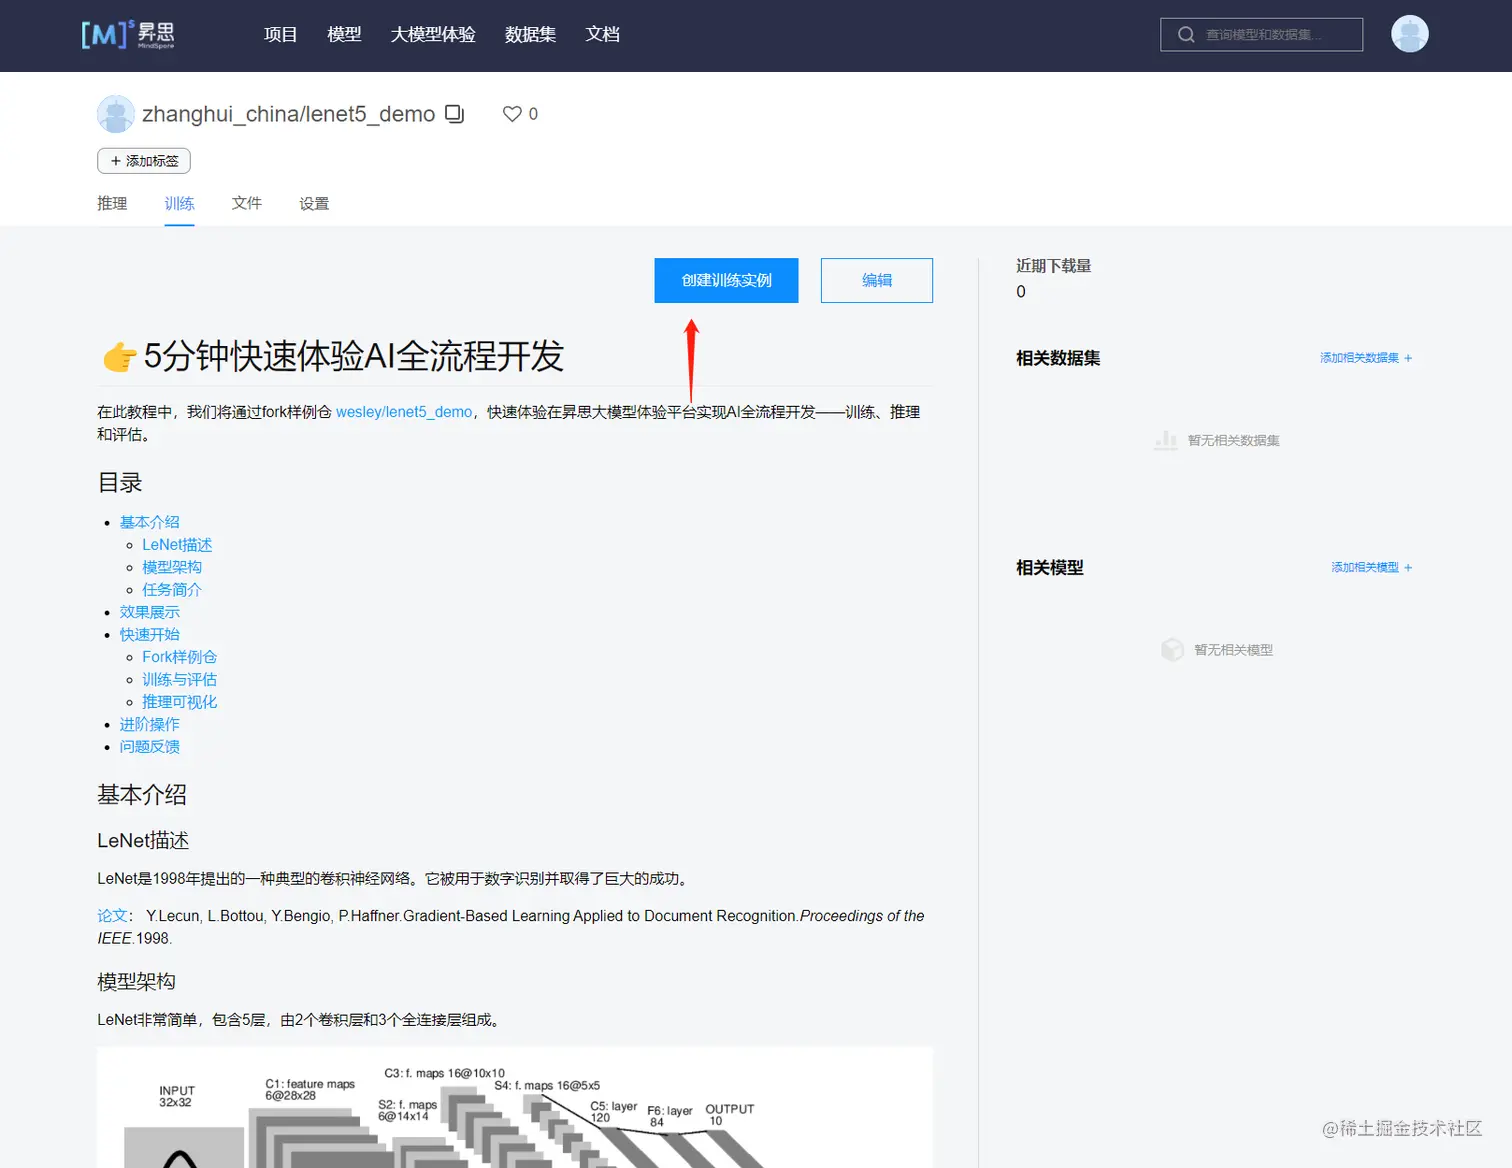This screenshot has height=1168, width=1512.
Task: Click the 编辑 button
Action: point(877,280)
